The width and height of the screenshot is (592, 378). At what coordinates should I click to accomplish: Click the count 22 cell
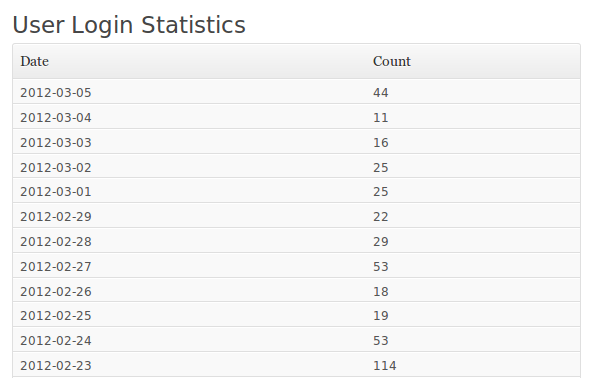(x=381, y=216)
